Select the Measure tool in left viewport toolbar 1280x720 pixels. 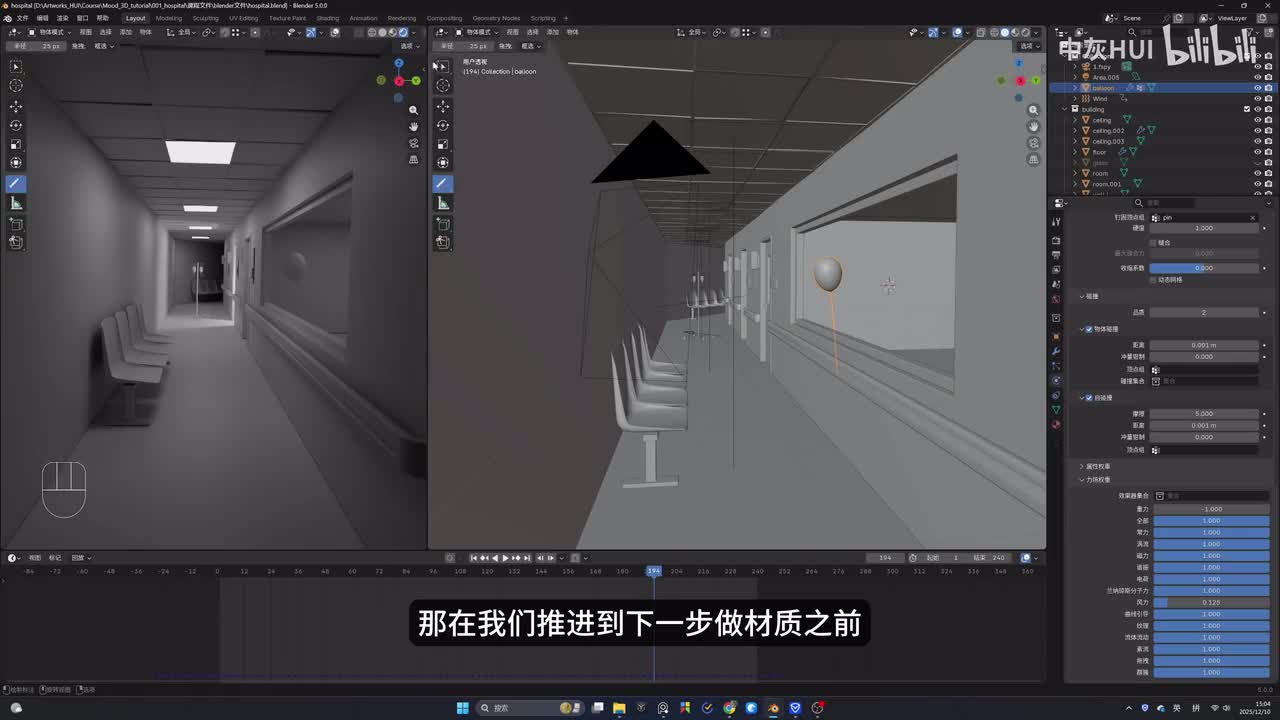pos(16,203)
